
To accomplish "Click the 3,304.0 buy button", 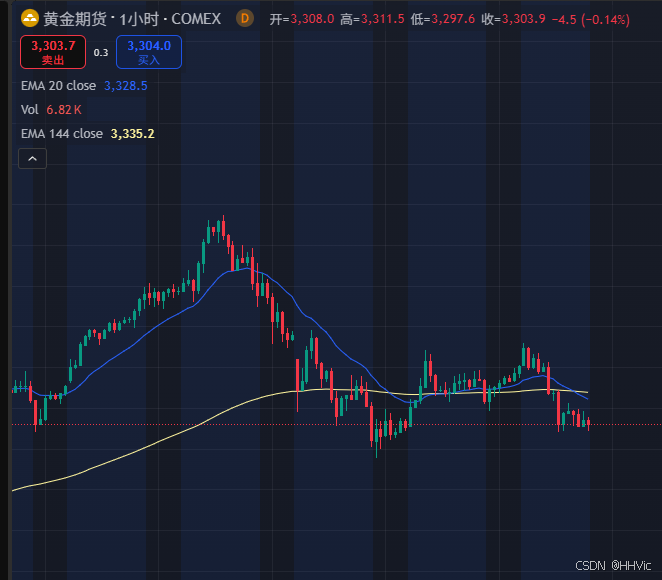I will click(x=149, y=52).
